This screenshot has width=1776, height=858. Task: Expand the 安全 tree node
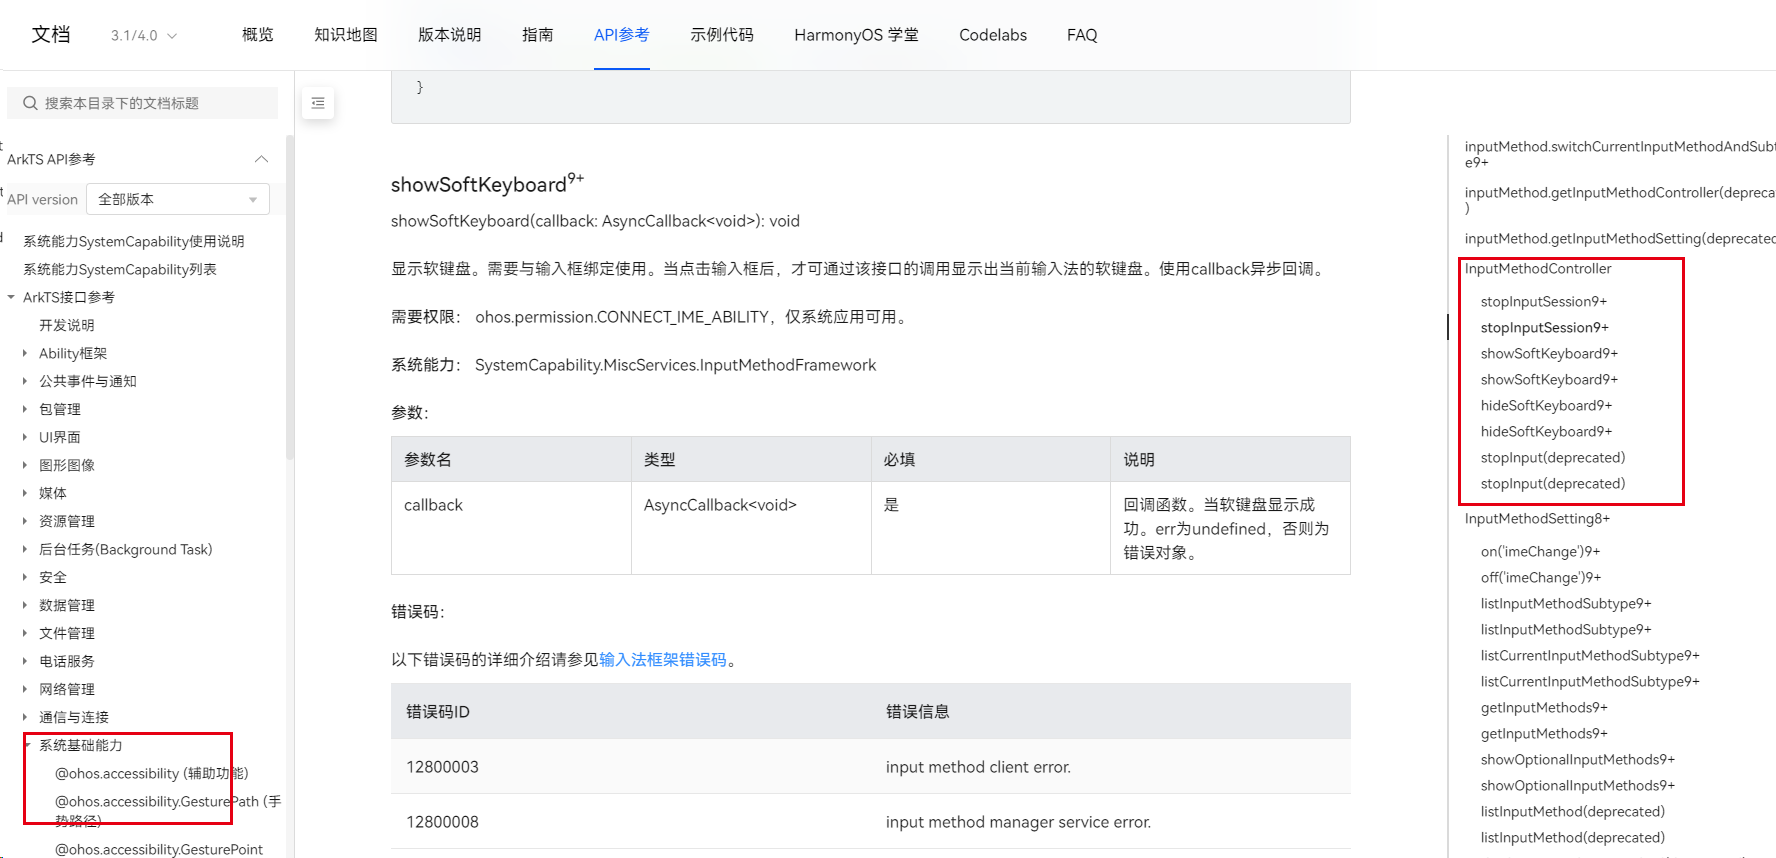pos(25,577)
